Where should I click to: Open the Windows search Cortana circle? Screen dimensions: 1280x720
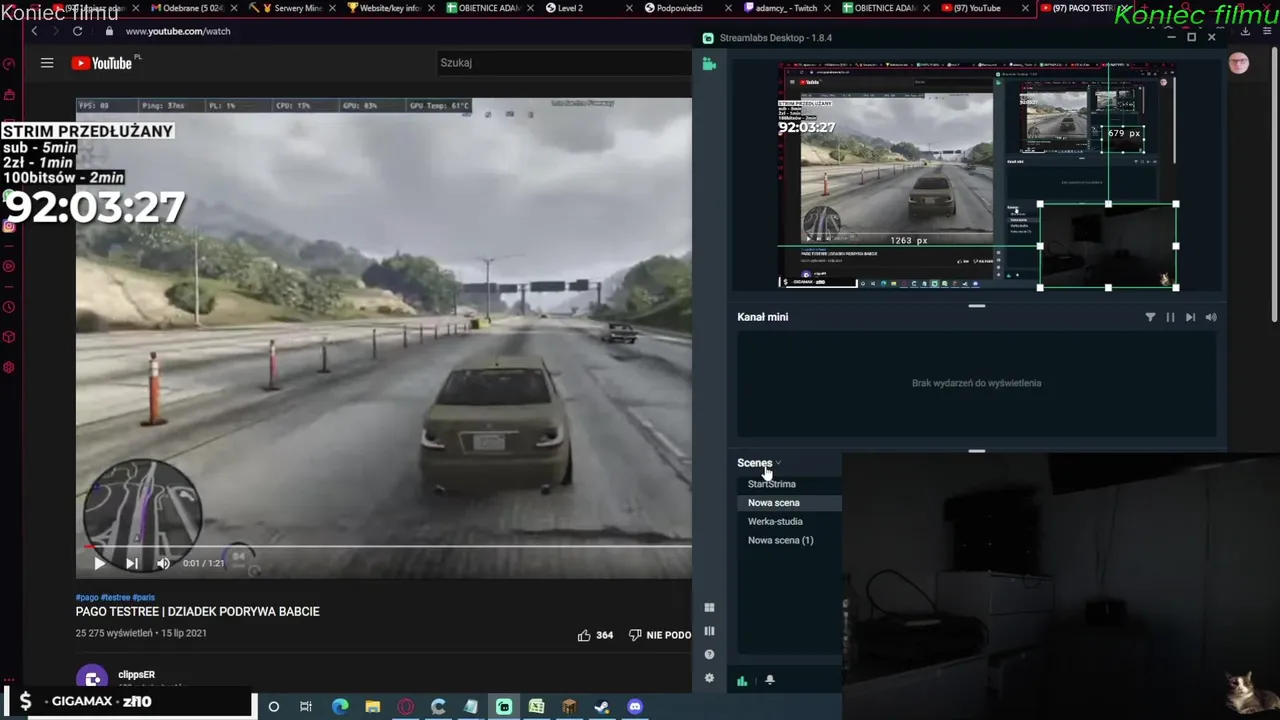273,707
